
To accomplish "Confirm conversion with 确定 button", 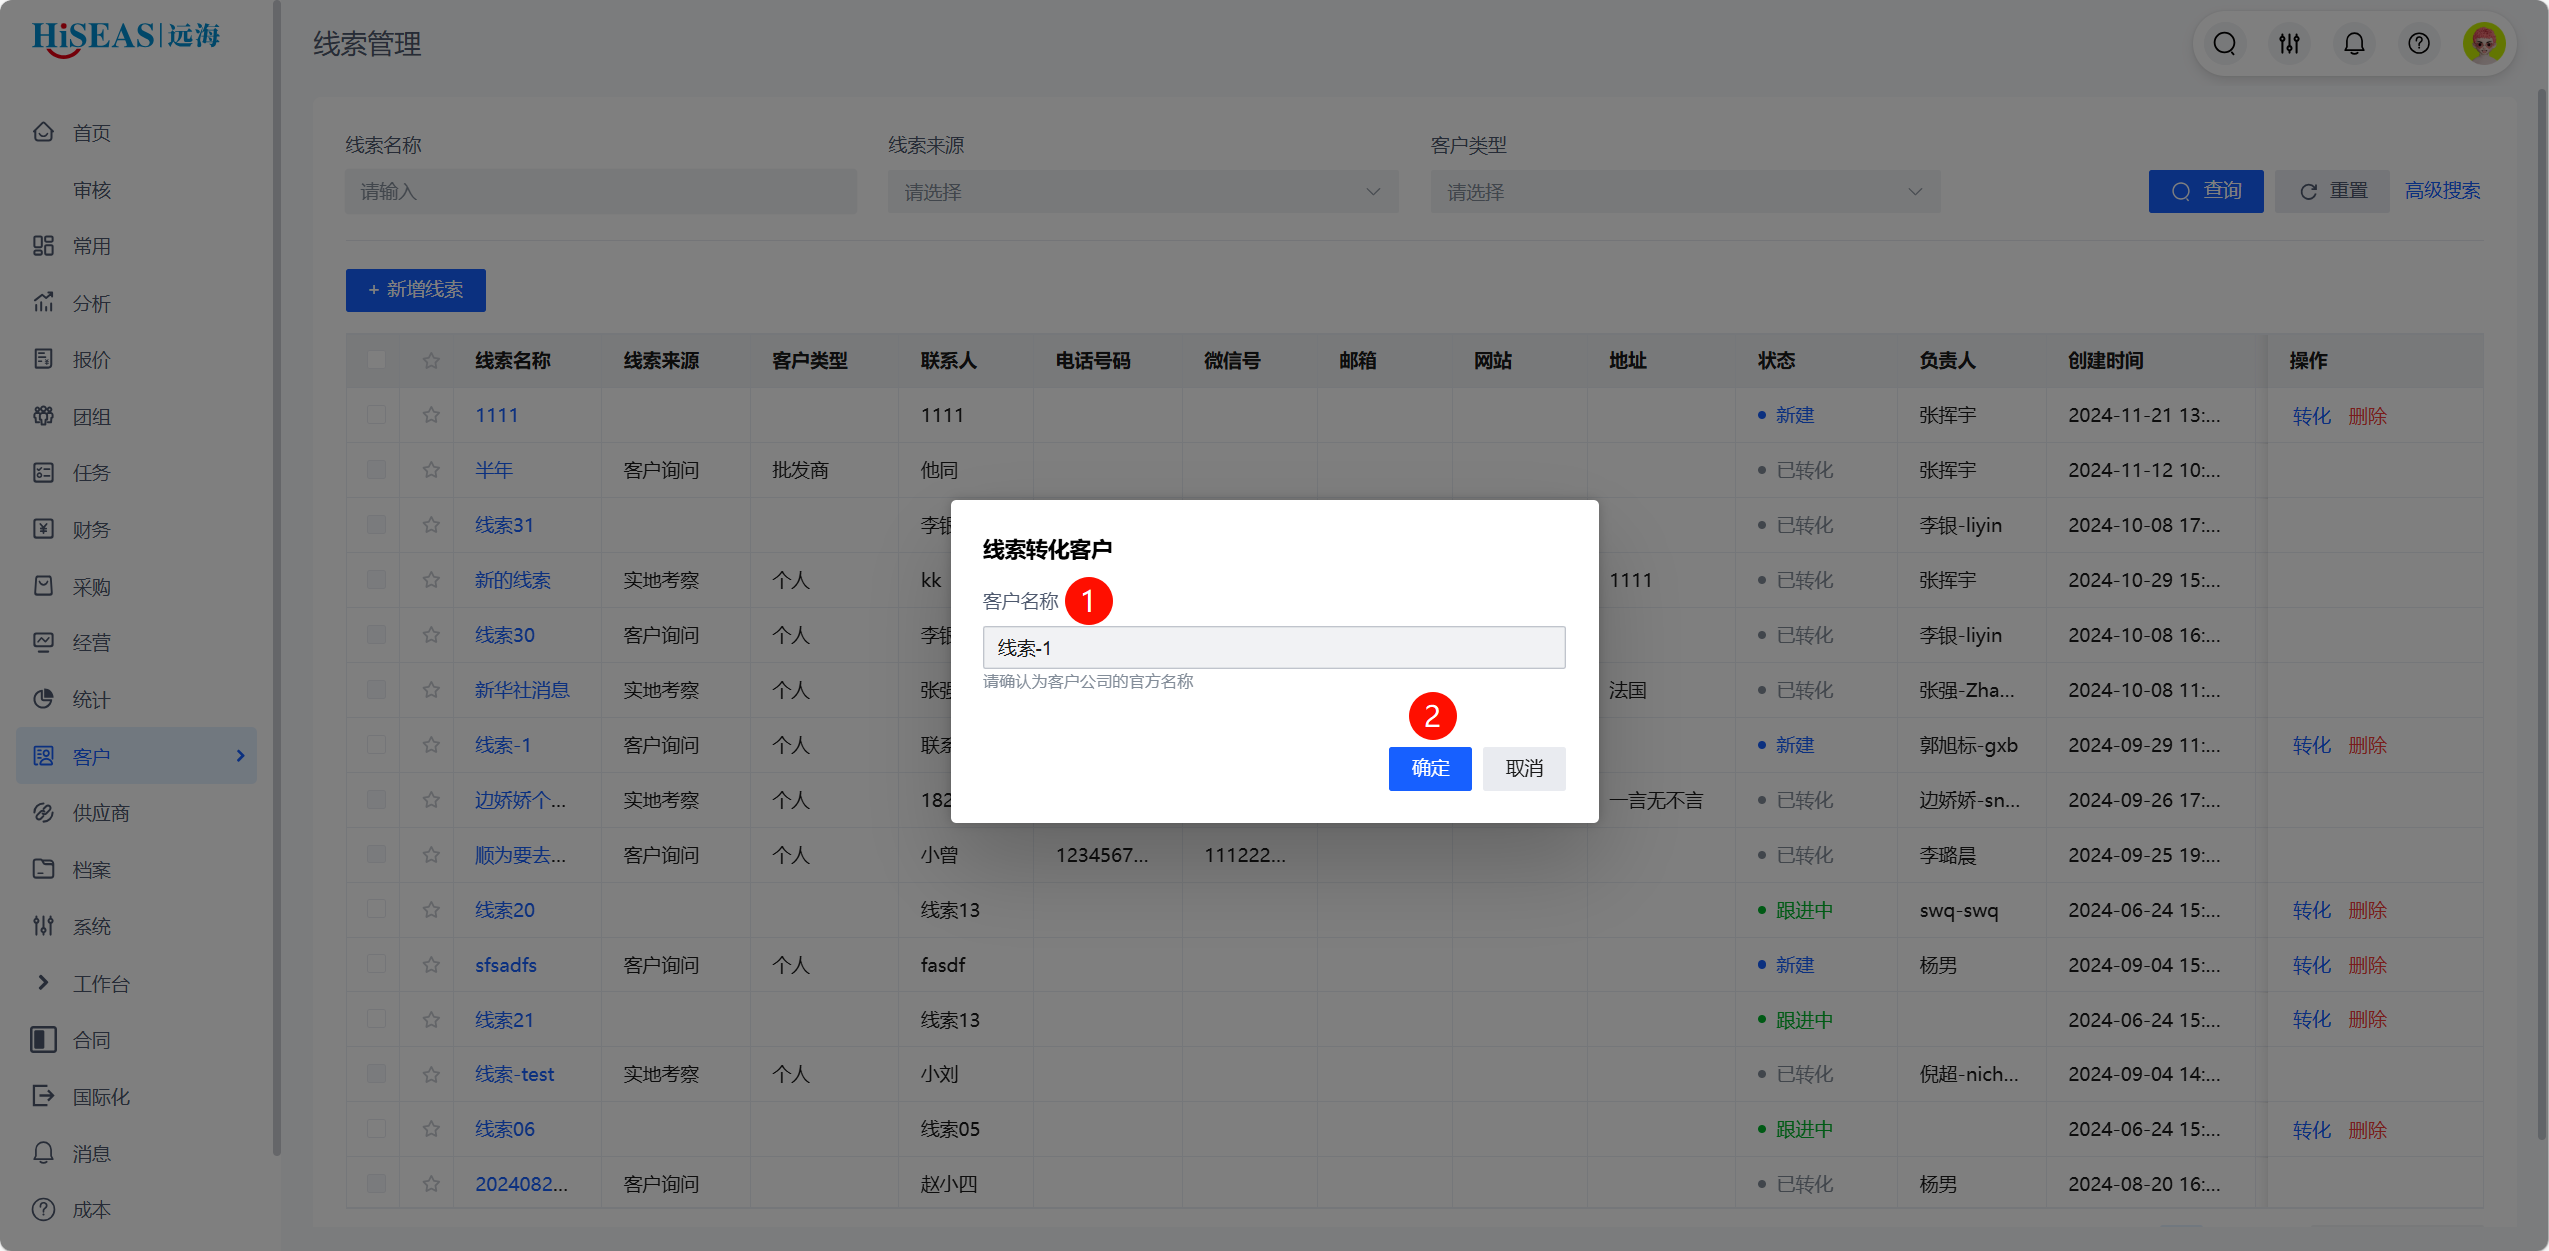I will (x=1430, y=769).
